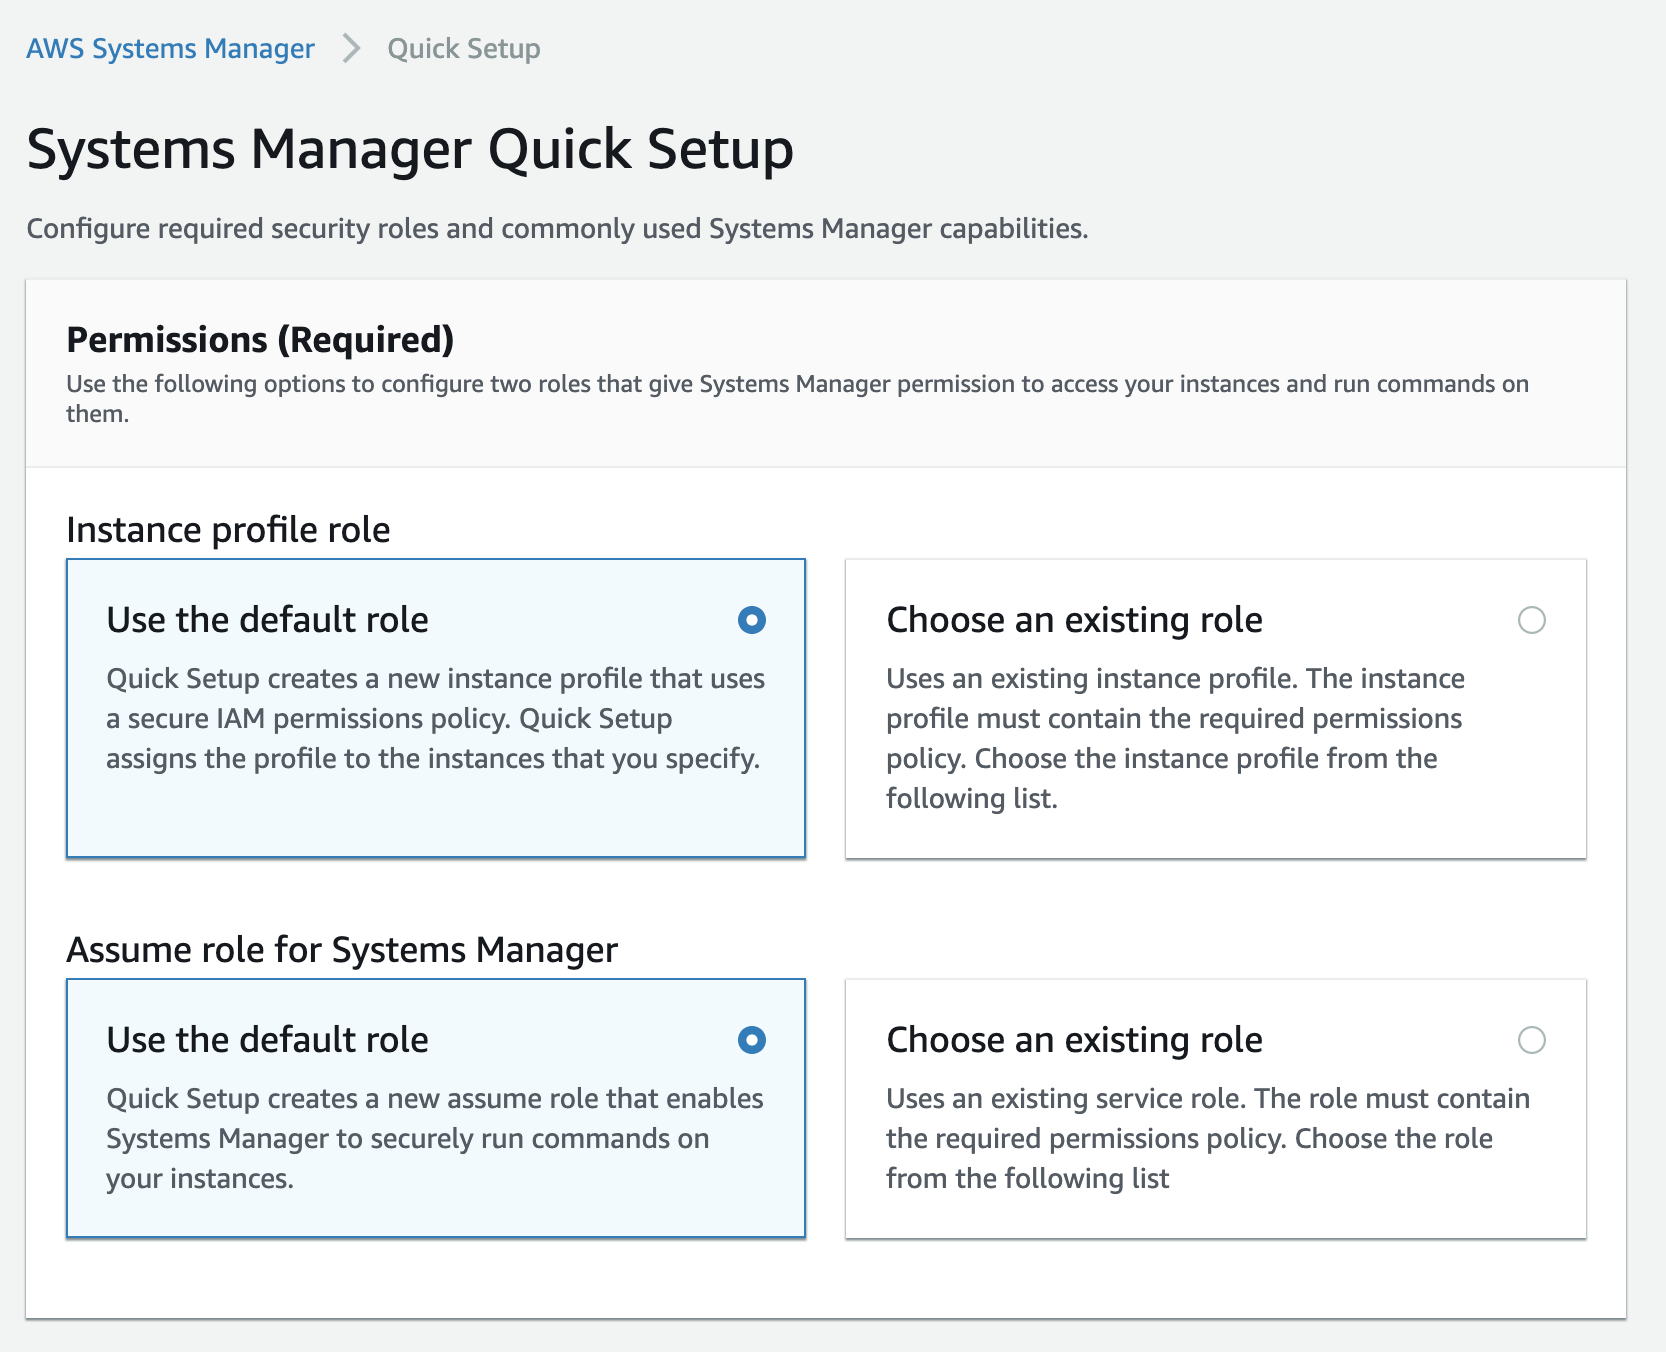Click the Quick Setup breadcrumb item

[x=462, y=48]
